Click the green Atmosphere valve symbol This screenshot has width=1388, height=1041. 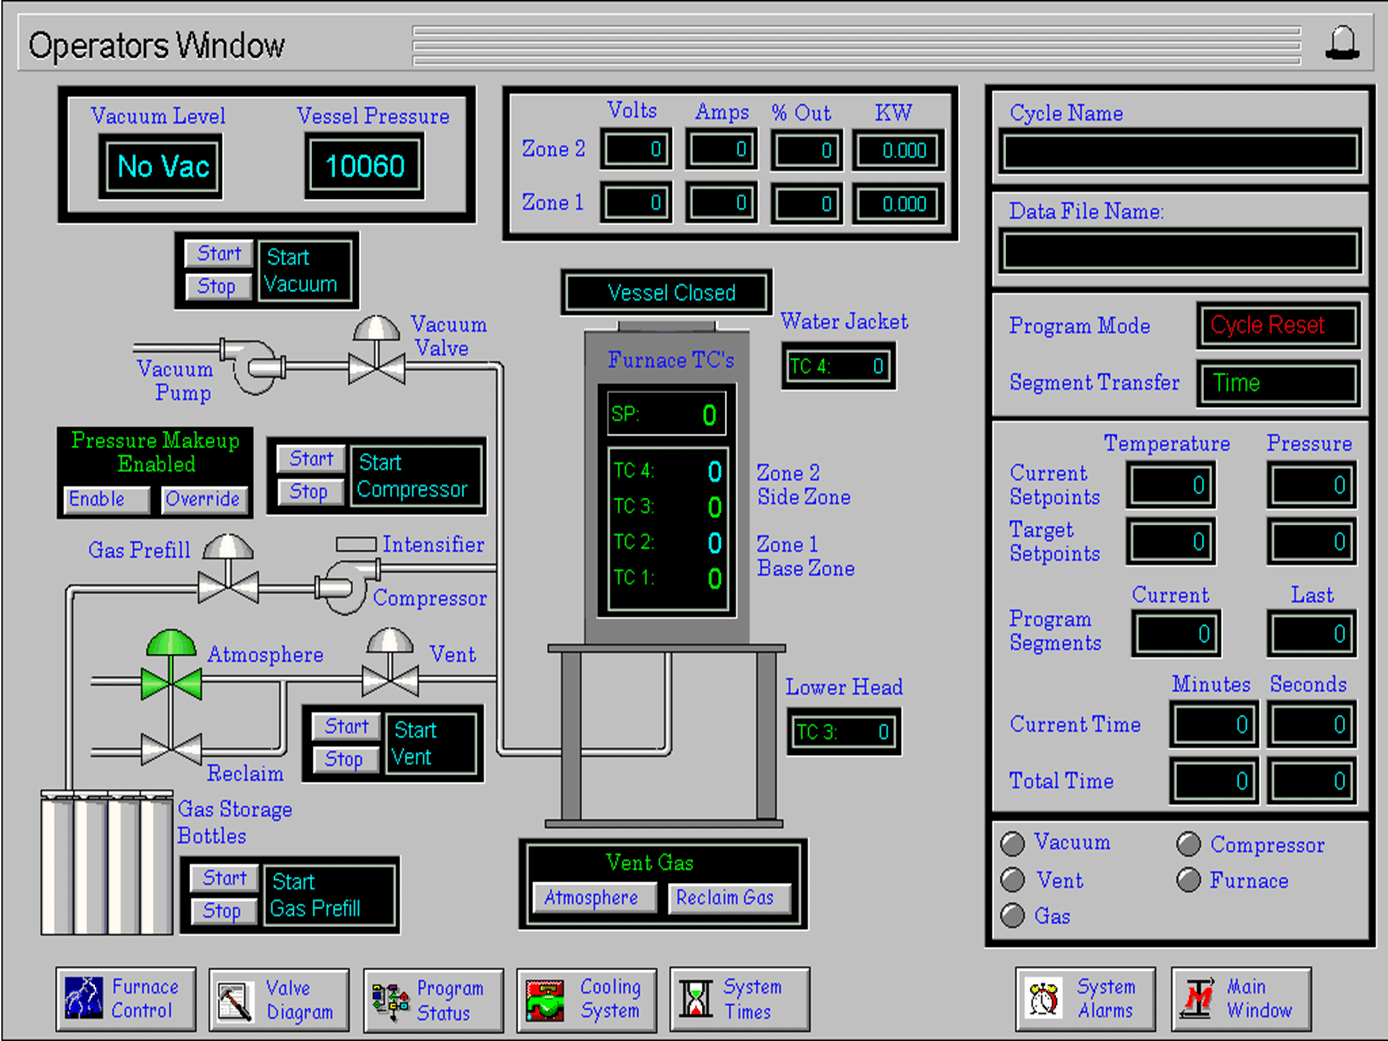pyautogui.click(x=171, y=670)
